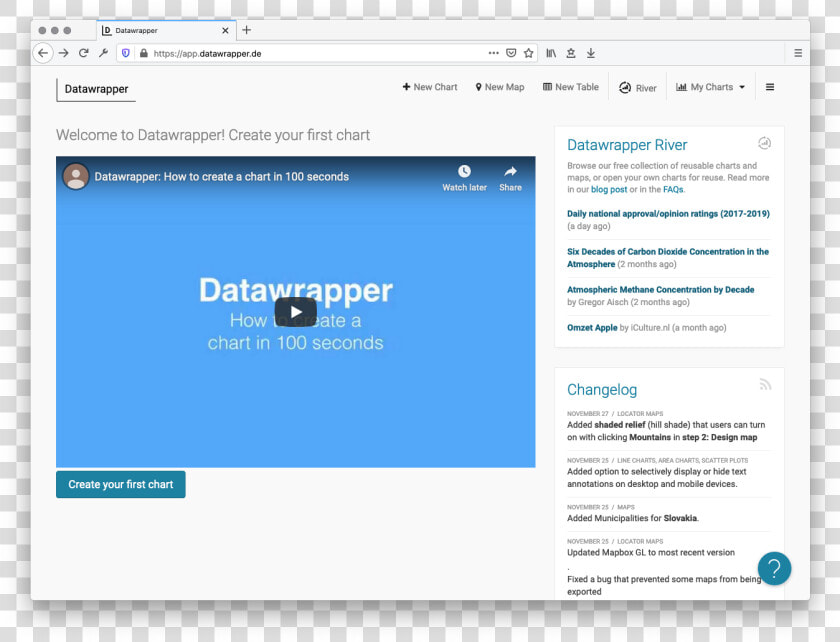The height and width of the screenshot is (642, 840).
Task: Play the Datawrapper tutorial video
Action: [296, 312]
